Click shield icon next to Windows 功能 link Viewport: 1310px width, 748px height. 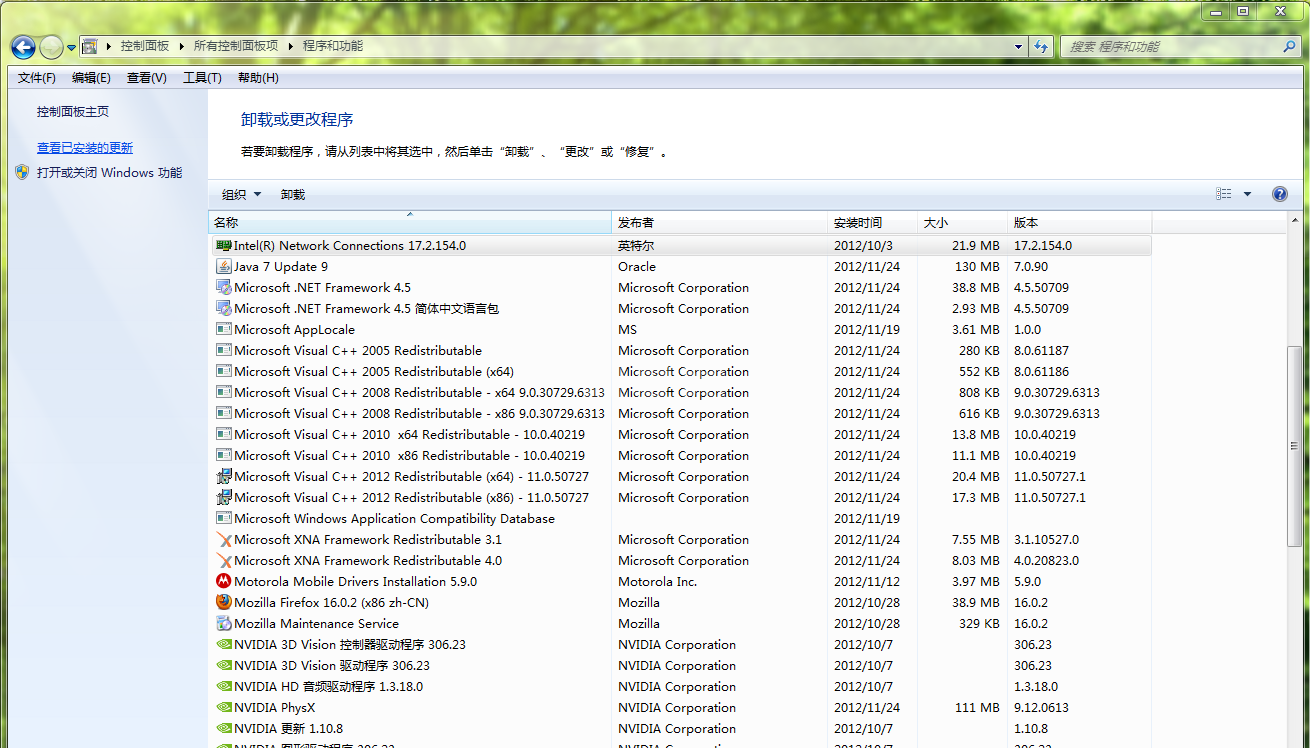[23, 172]
